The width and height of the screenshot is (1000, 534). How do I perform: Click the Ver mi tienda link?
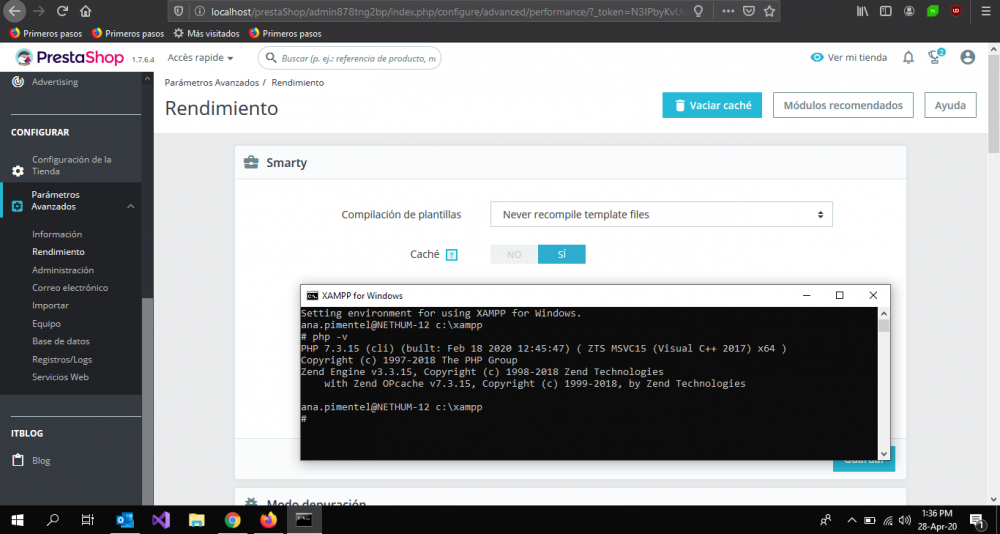pos(848,57)
